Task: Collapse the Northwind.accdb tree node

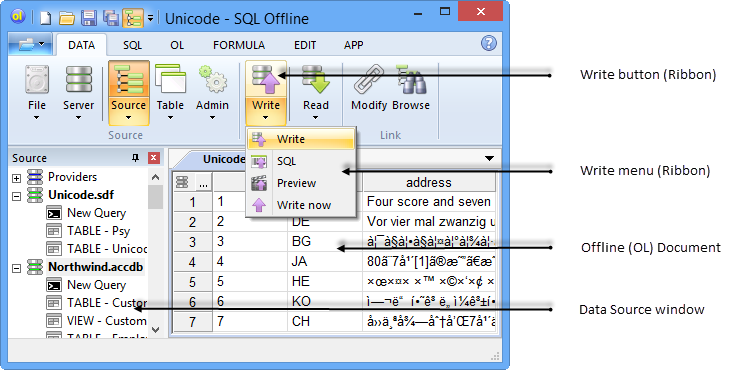Action: tap(16, 268)
